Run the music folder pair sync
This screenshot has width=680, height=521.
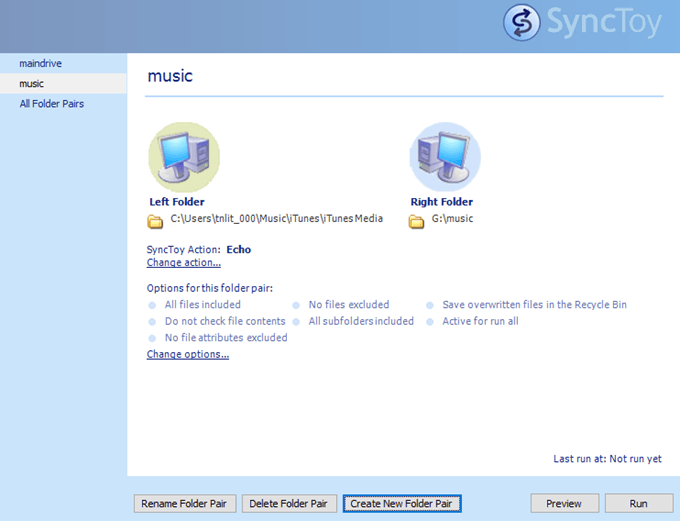(638, 503)
